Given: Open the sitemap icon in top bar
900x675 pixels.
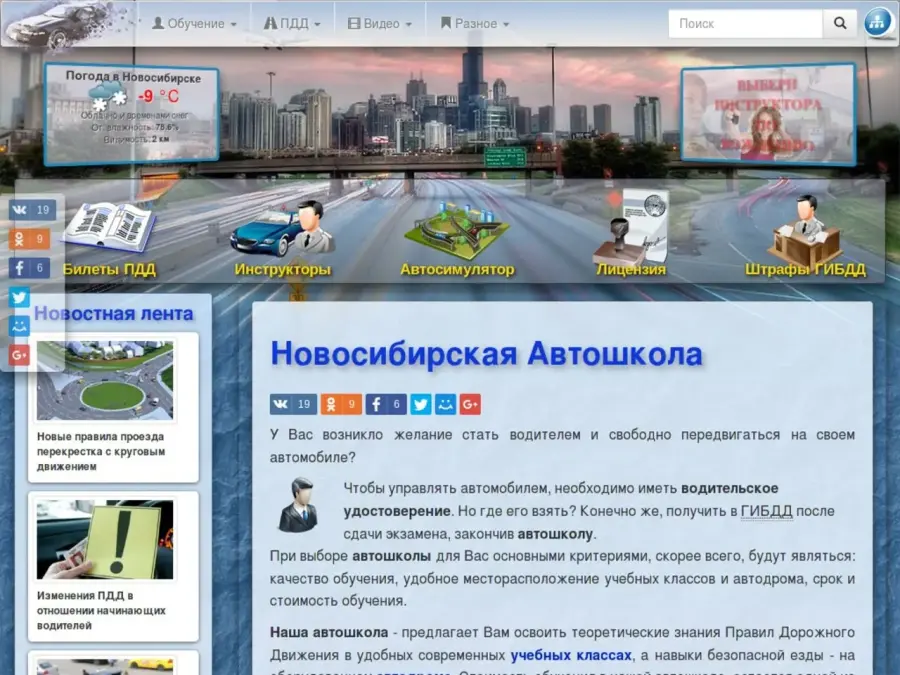Looking at the screenshot, I should 878,23.
